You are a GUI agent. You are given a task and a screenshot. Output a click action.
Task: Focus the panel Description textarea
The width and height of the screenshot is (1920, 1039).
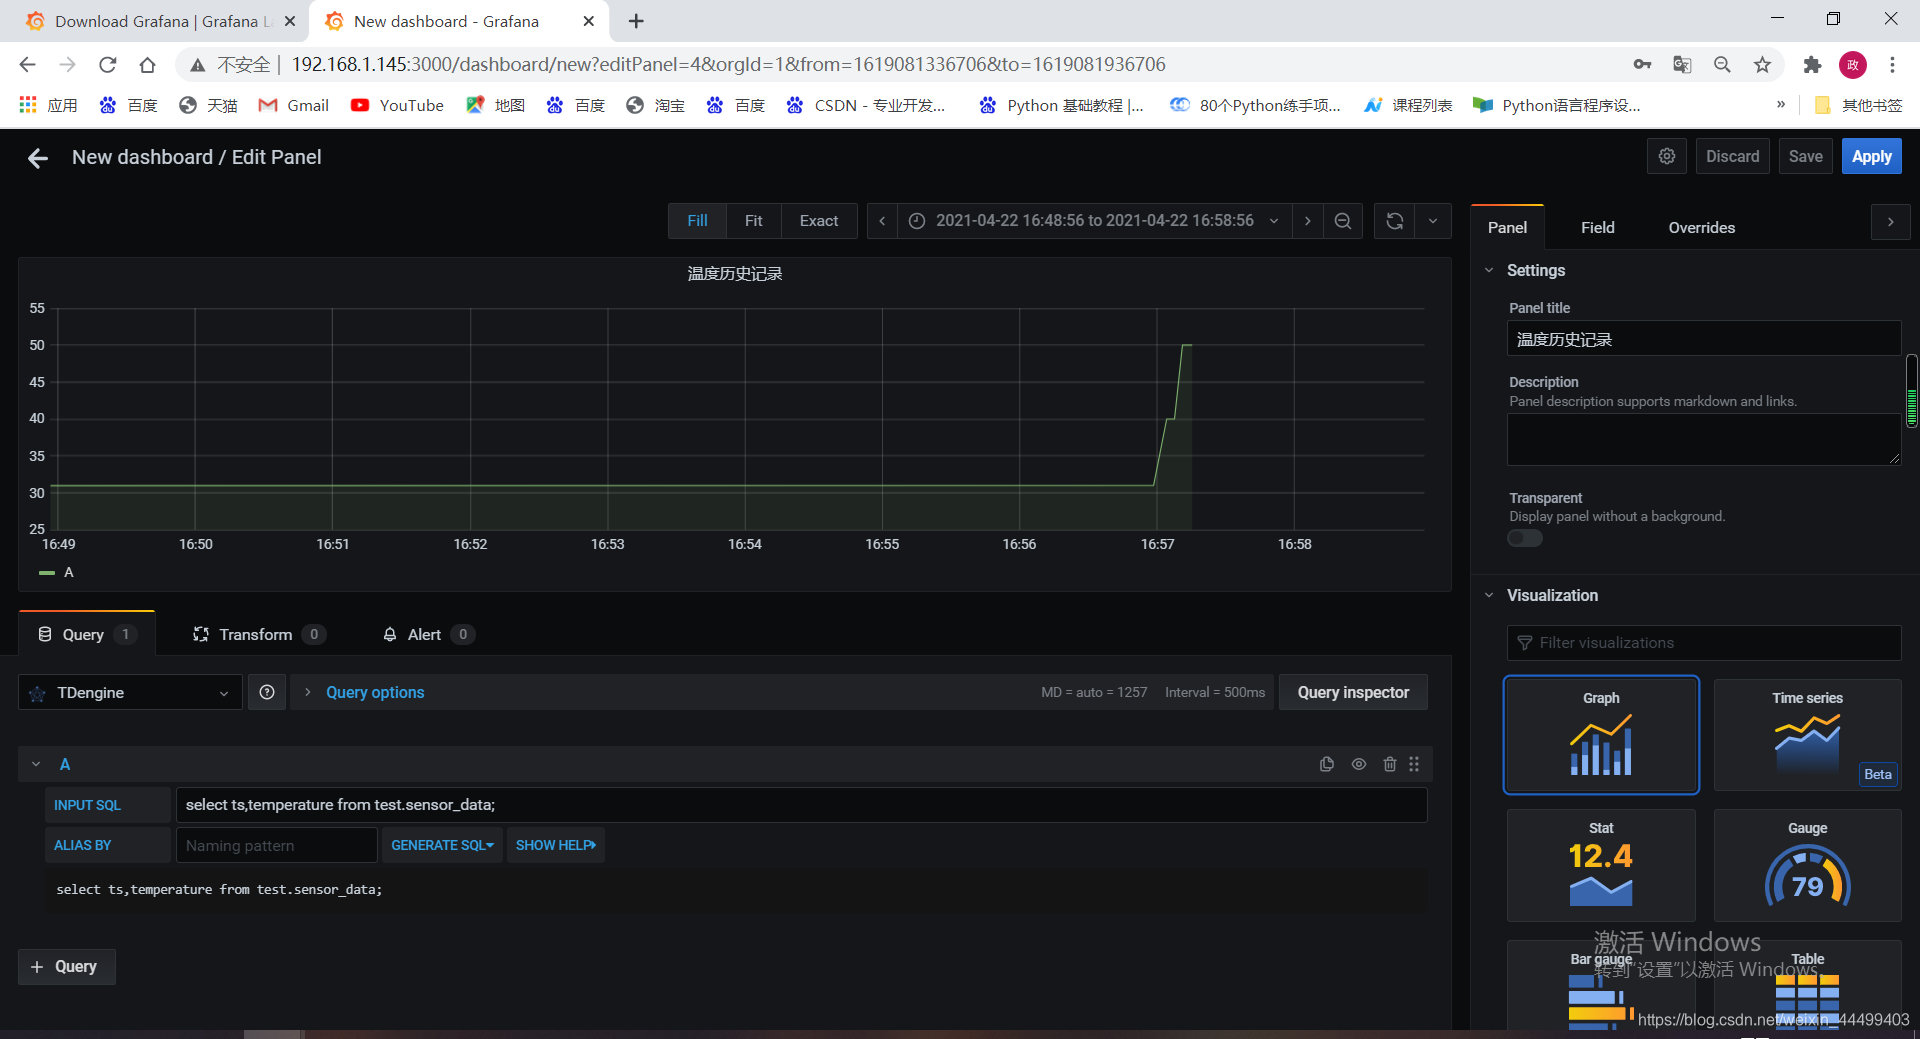[1704, 439]
